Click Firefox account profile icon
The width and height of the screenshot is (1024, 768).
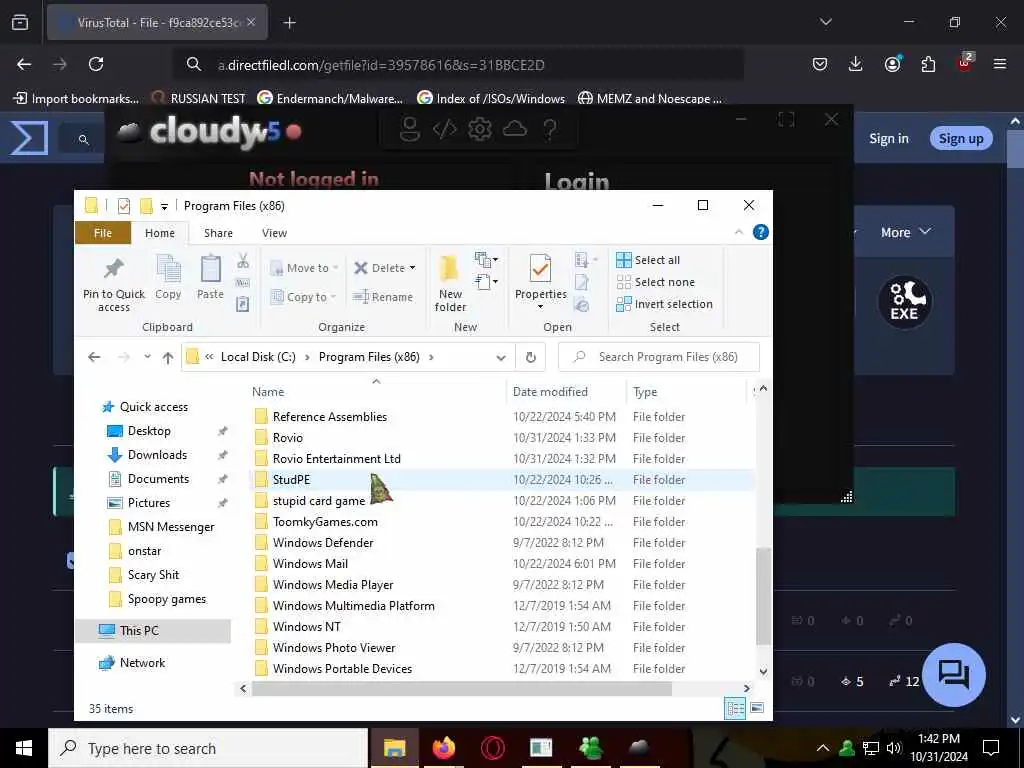[892, 64]
